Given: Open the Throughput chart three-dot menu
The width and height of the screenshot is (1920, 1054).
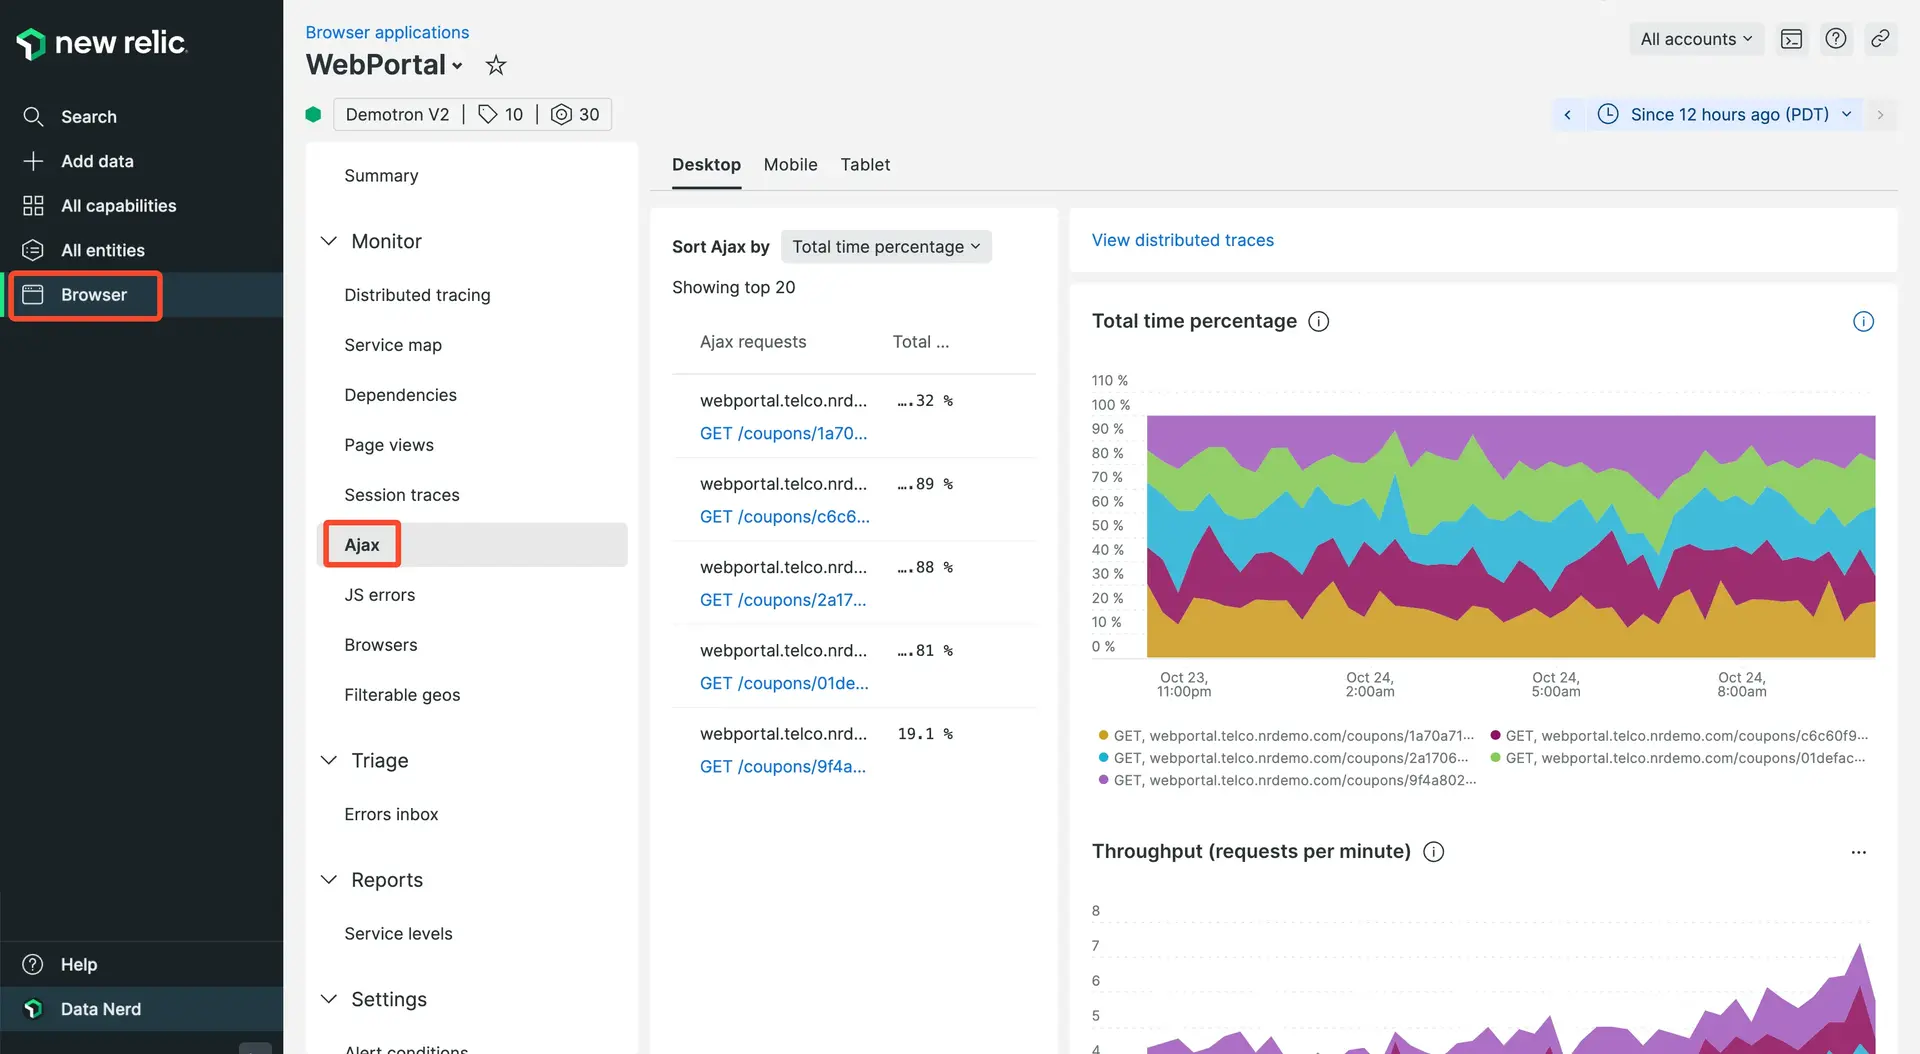Looking at the screenshot, I should click(1858, 852).
